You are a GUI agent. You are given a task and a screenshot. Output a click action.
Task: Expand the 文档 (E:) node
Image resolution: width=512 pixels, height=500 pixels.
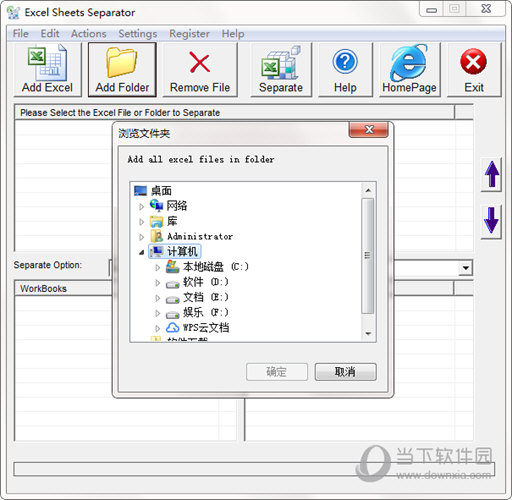pyautogui.click(x=157, y=298)
